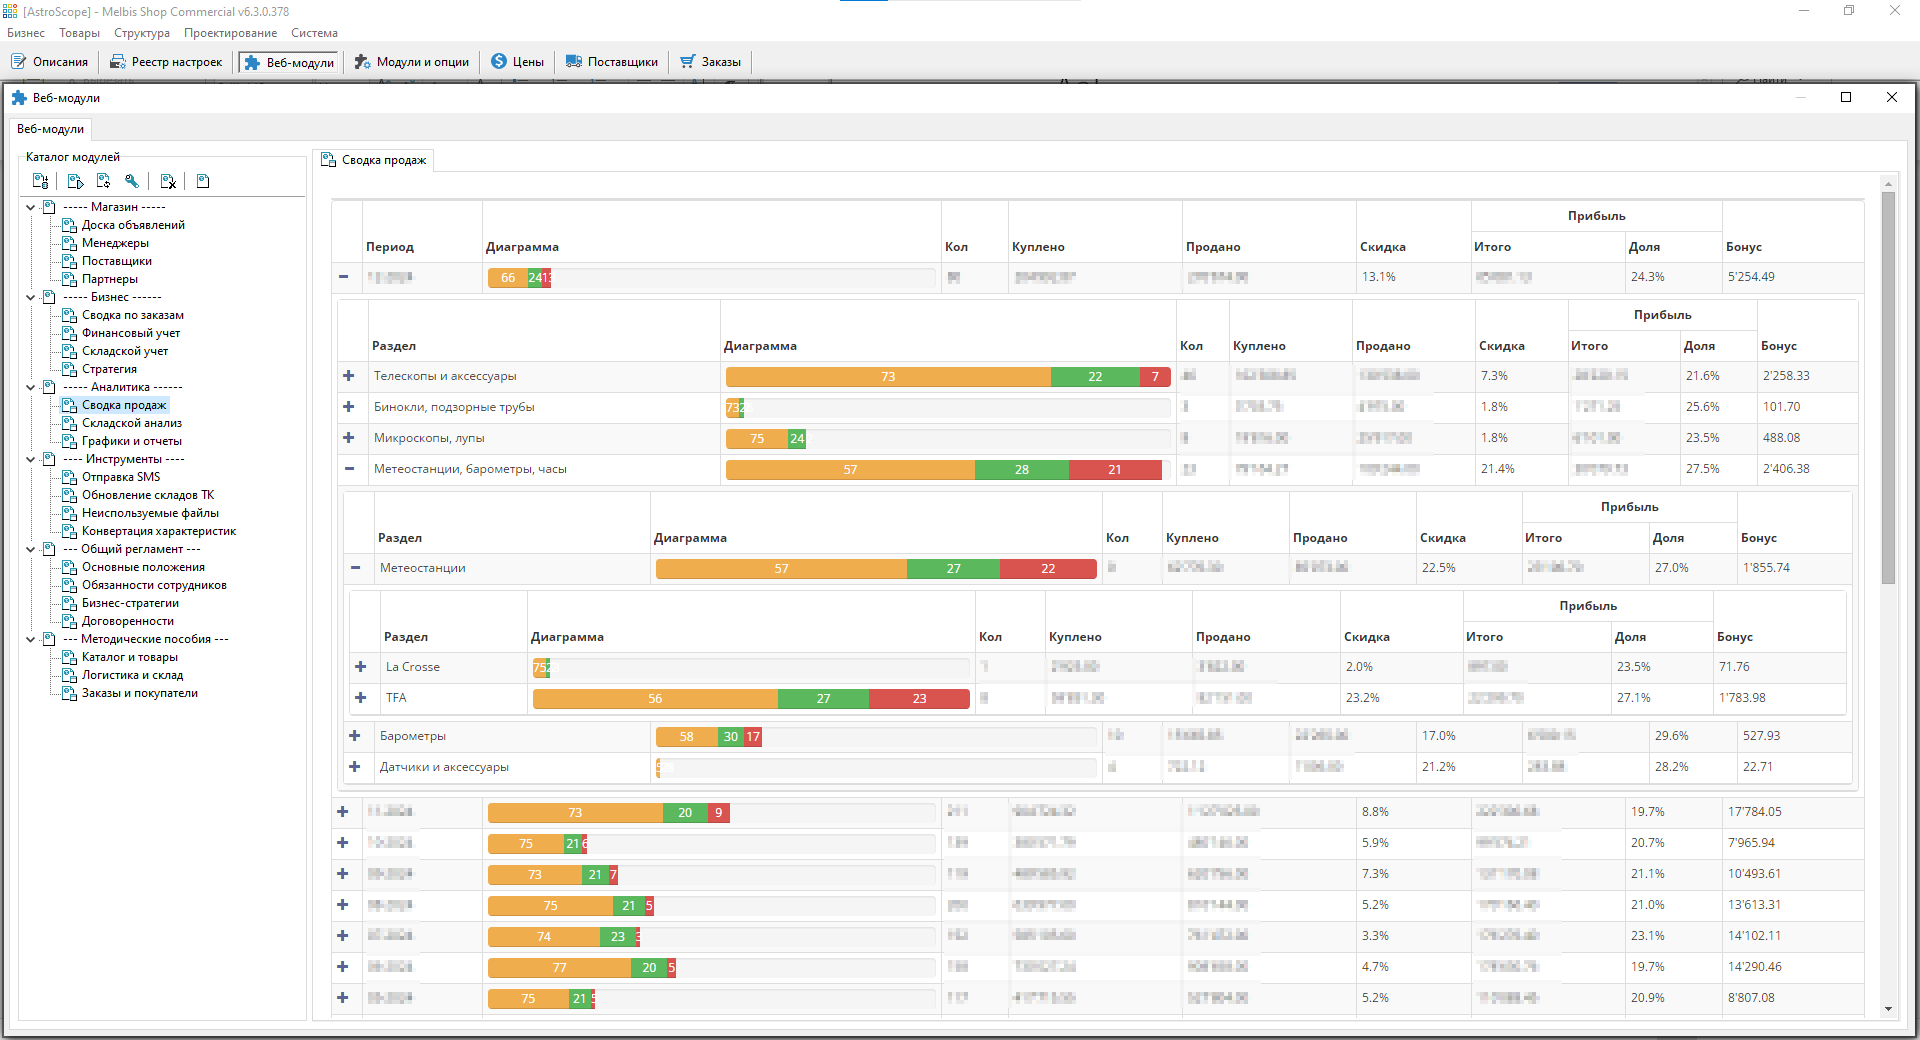Collapse the Метеостанции subsection row
Image resolution: width=1920 pixels, height=1040 pixels.
pyautogui.click(x=355, y=568)
